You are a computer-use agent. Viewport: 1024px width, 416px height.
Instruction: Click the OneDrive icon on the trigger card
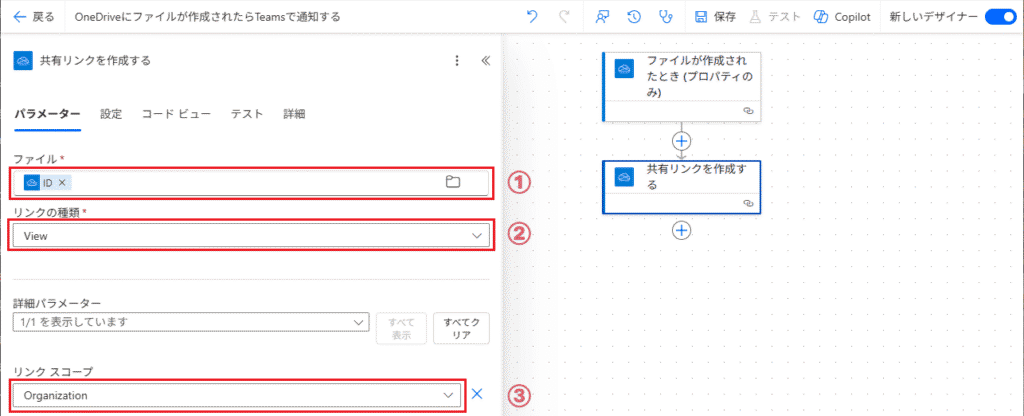(624, 69)
